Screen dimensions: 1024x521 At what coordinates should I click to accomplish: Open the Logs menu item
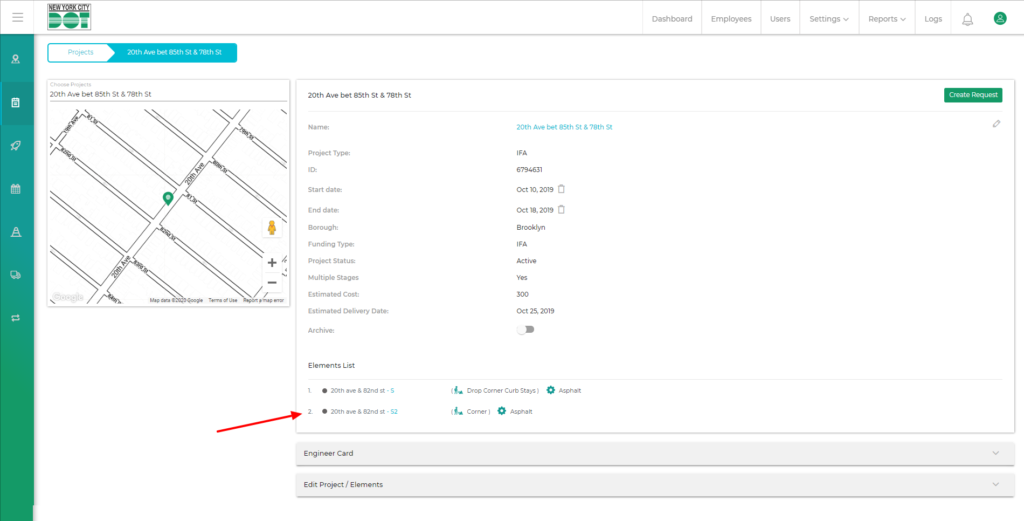(x=933, y=19)
